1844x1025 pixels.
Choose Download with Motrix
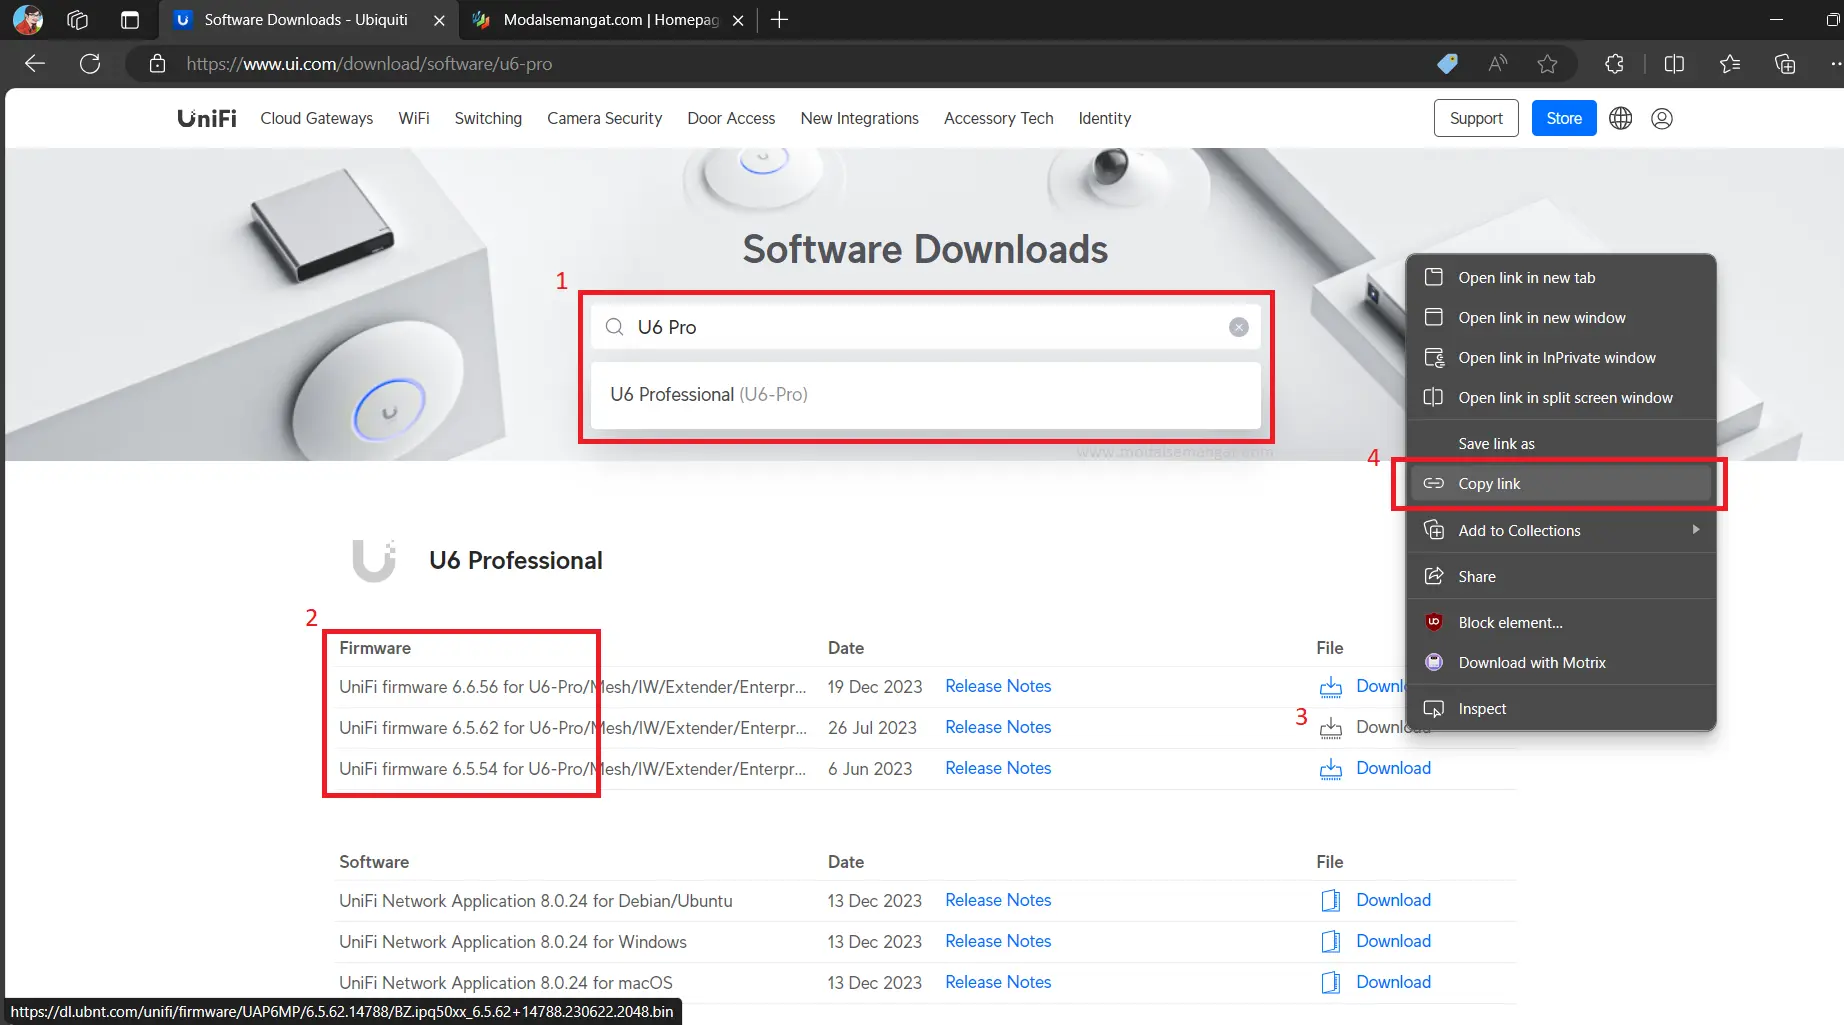point(1561,663)
